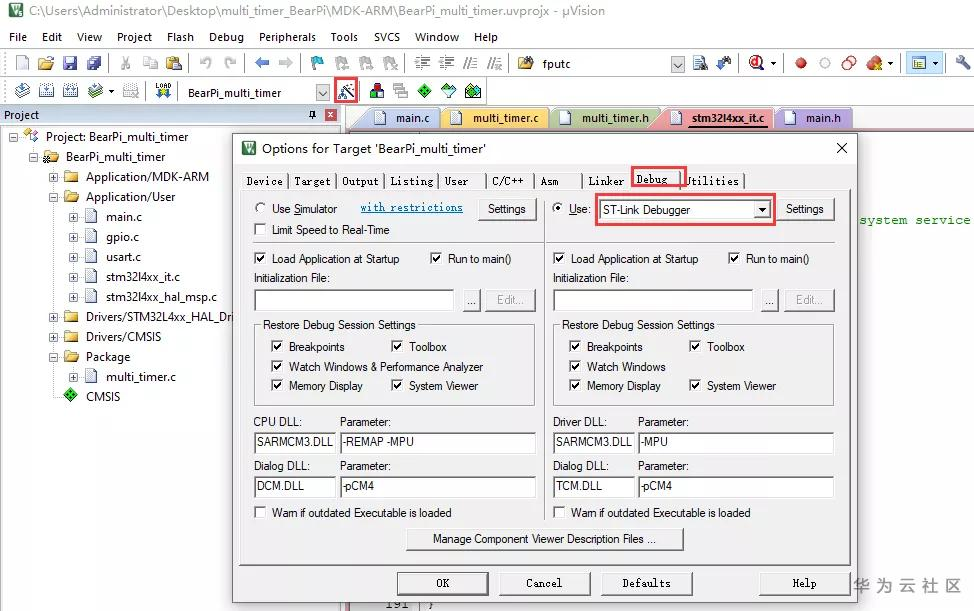Disable all breakpoints via overlapping circles icon
974x611 pixels.
849,63
